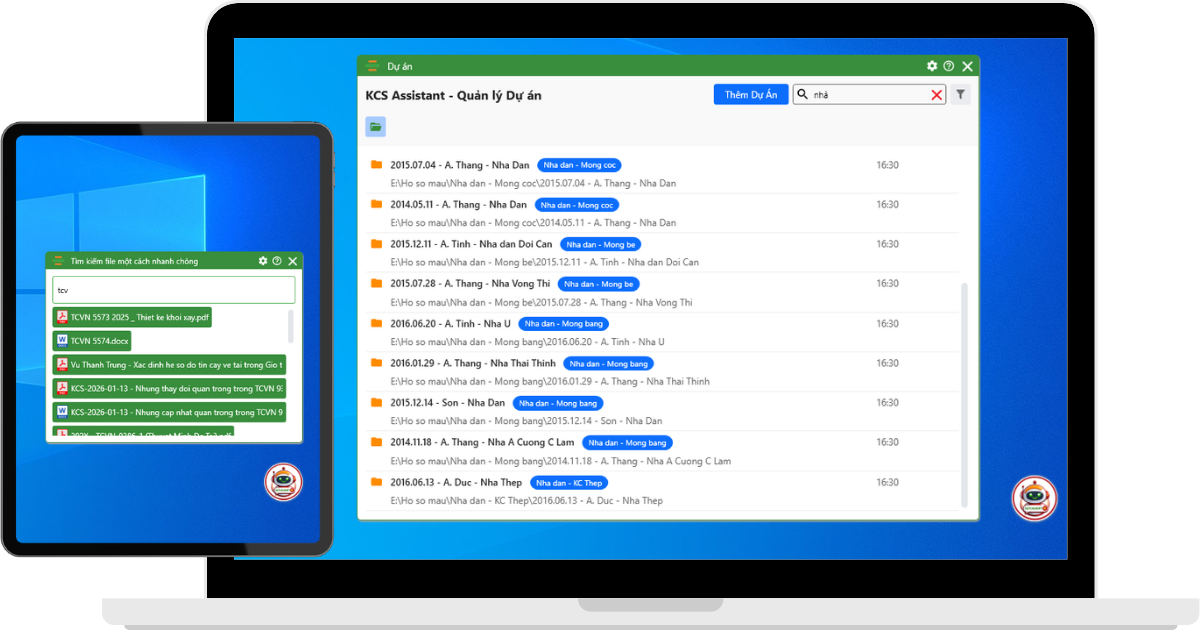Clear the project search with red X
1200x630 pixels.
coord(937,95)
